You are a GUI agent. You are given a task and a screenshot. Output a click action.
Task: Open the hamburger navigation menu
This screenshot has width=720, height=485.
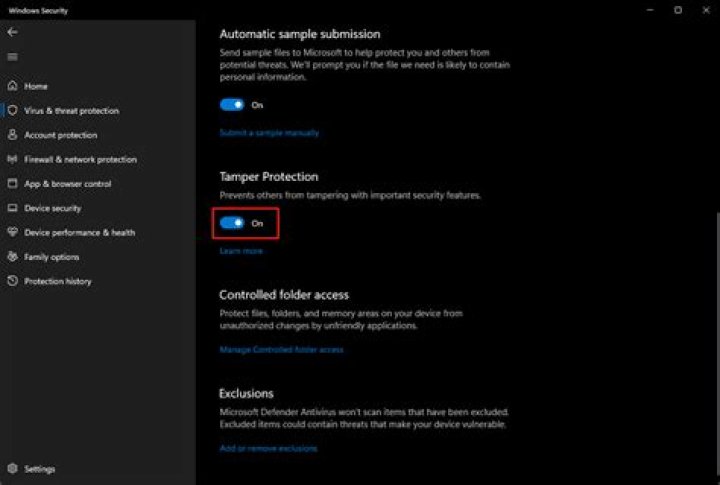click(12, 57)
